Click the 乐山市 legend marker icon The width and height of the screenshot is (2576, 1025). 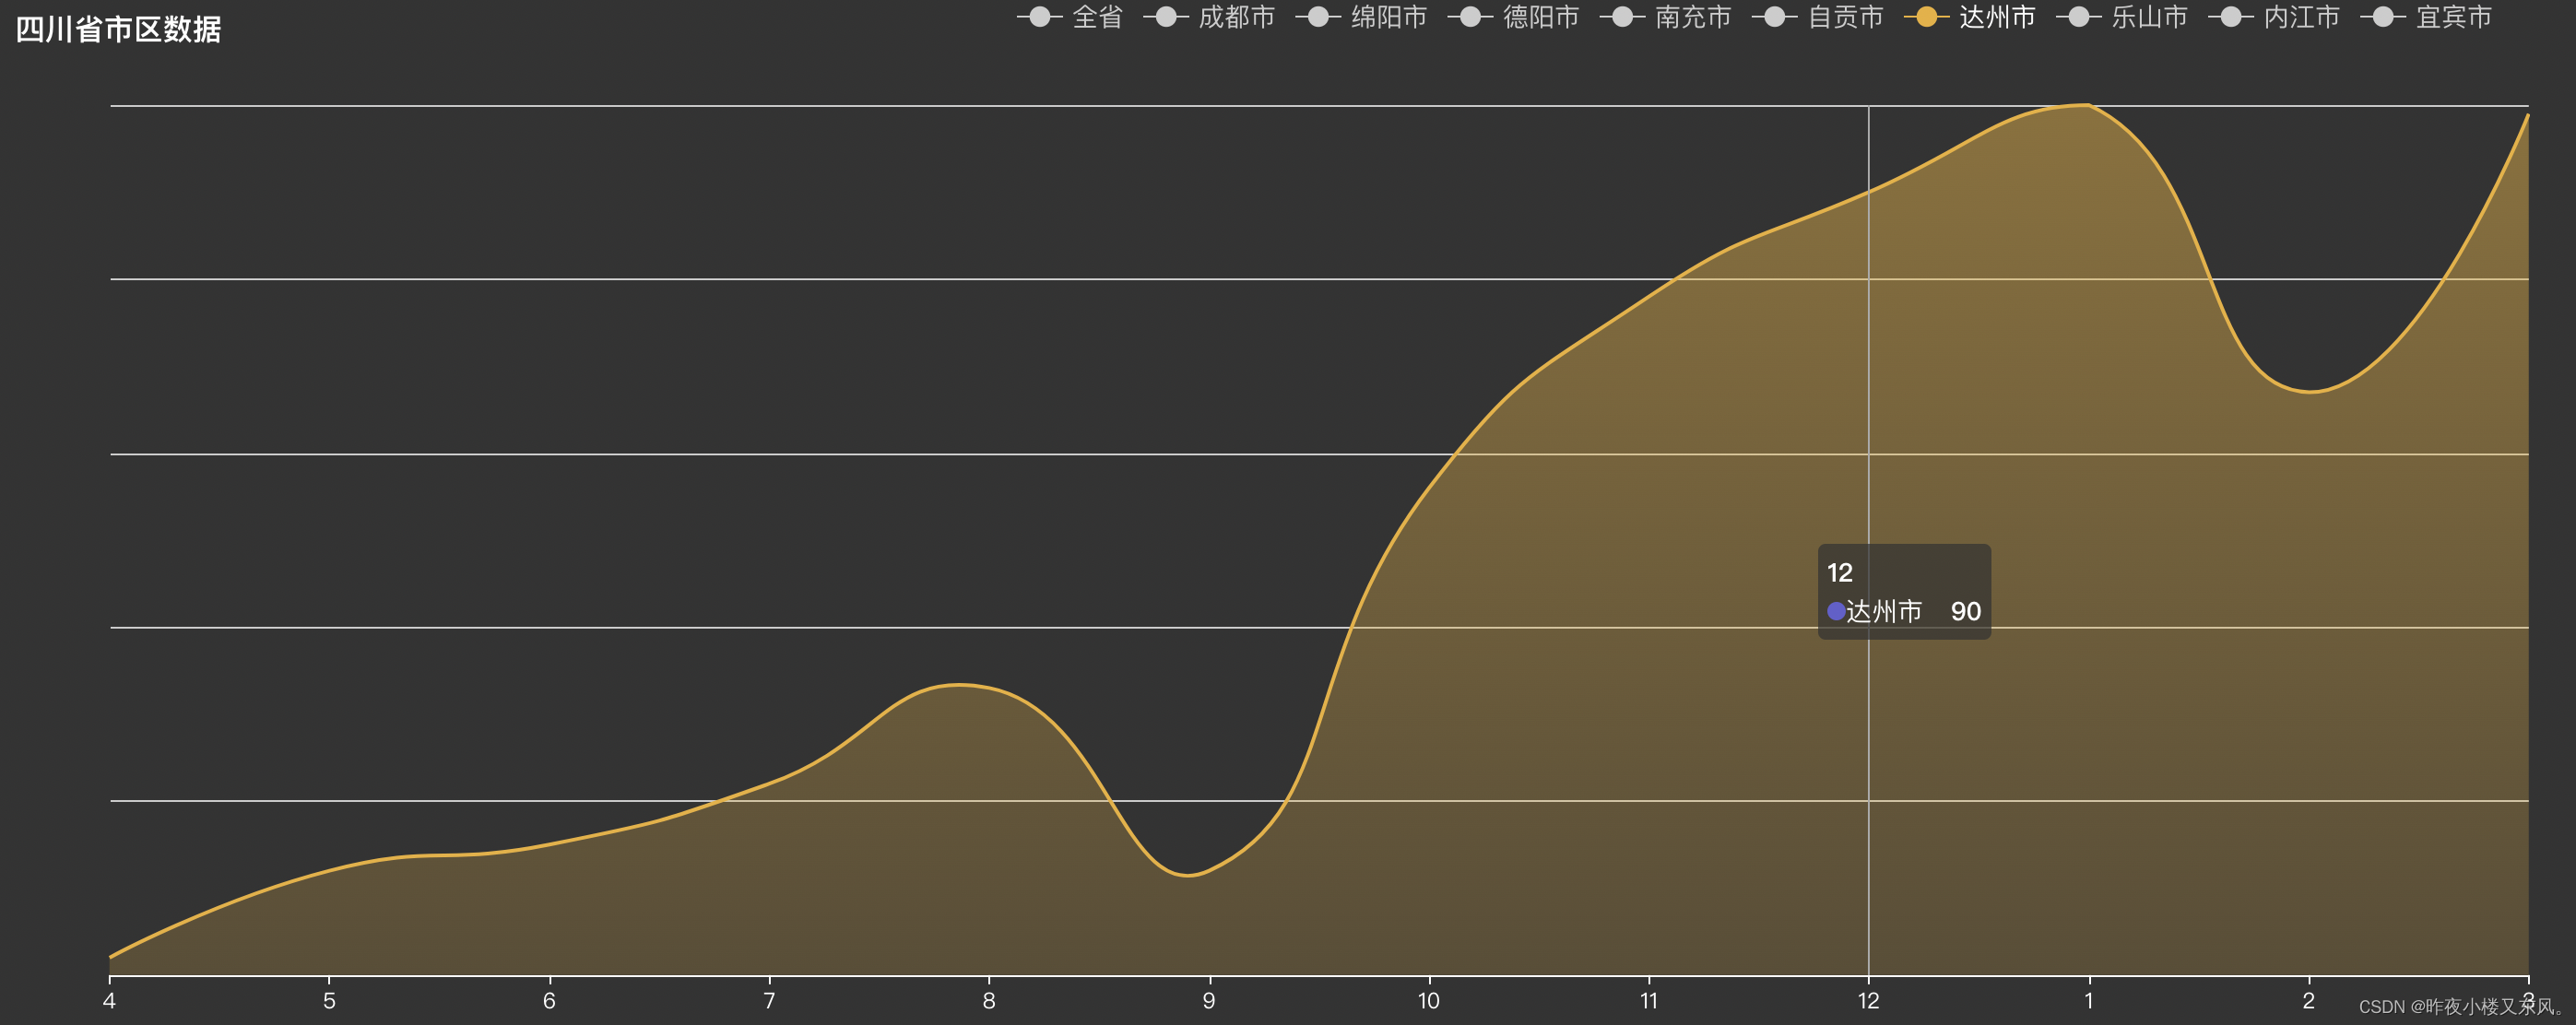[2078, 17]
